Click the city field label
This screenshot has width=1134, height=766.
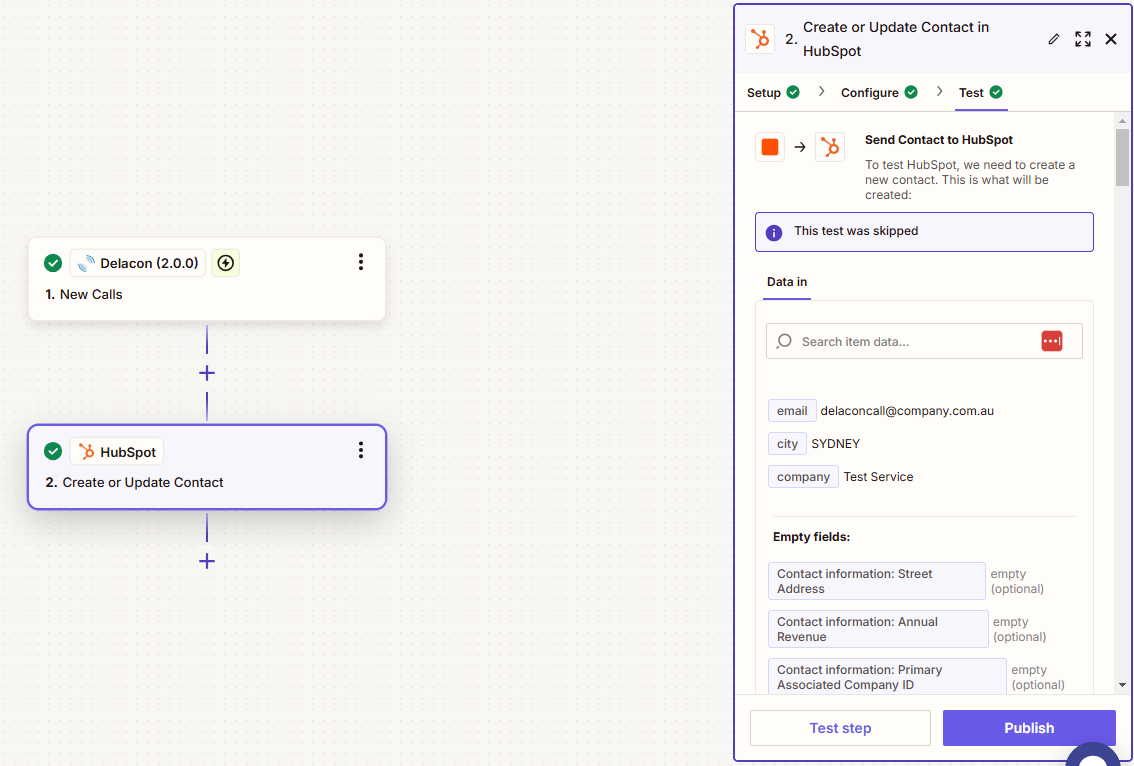point(787,444)
